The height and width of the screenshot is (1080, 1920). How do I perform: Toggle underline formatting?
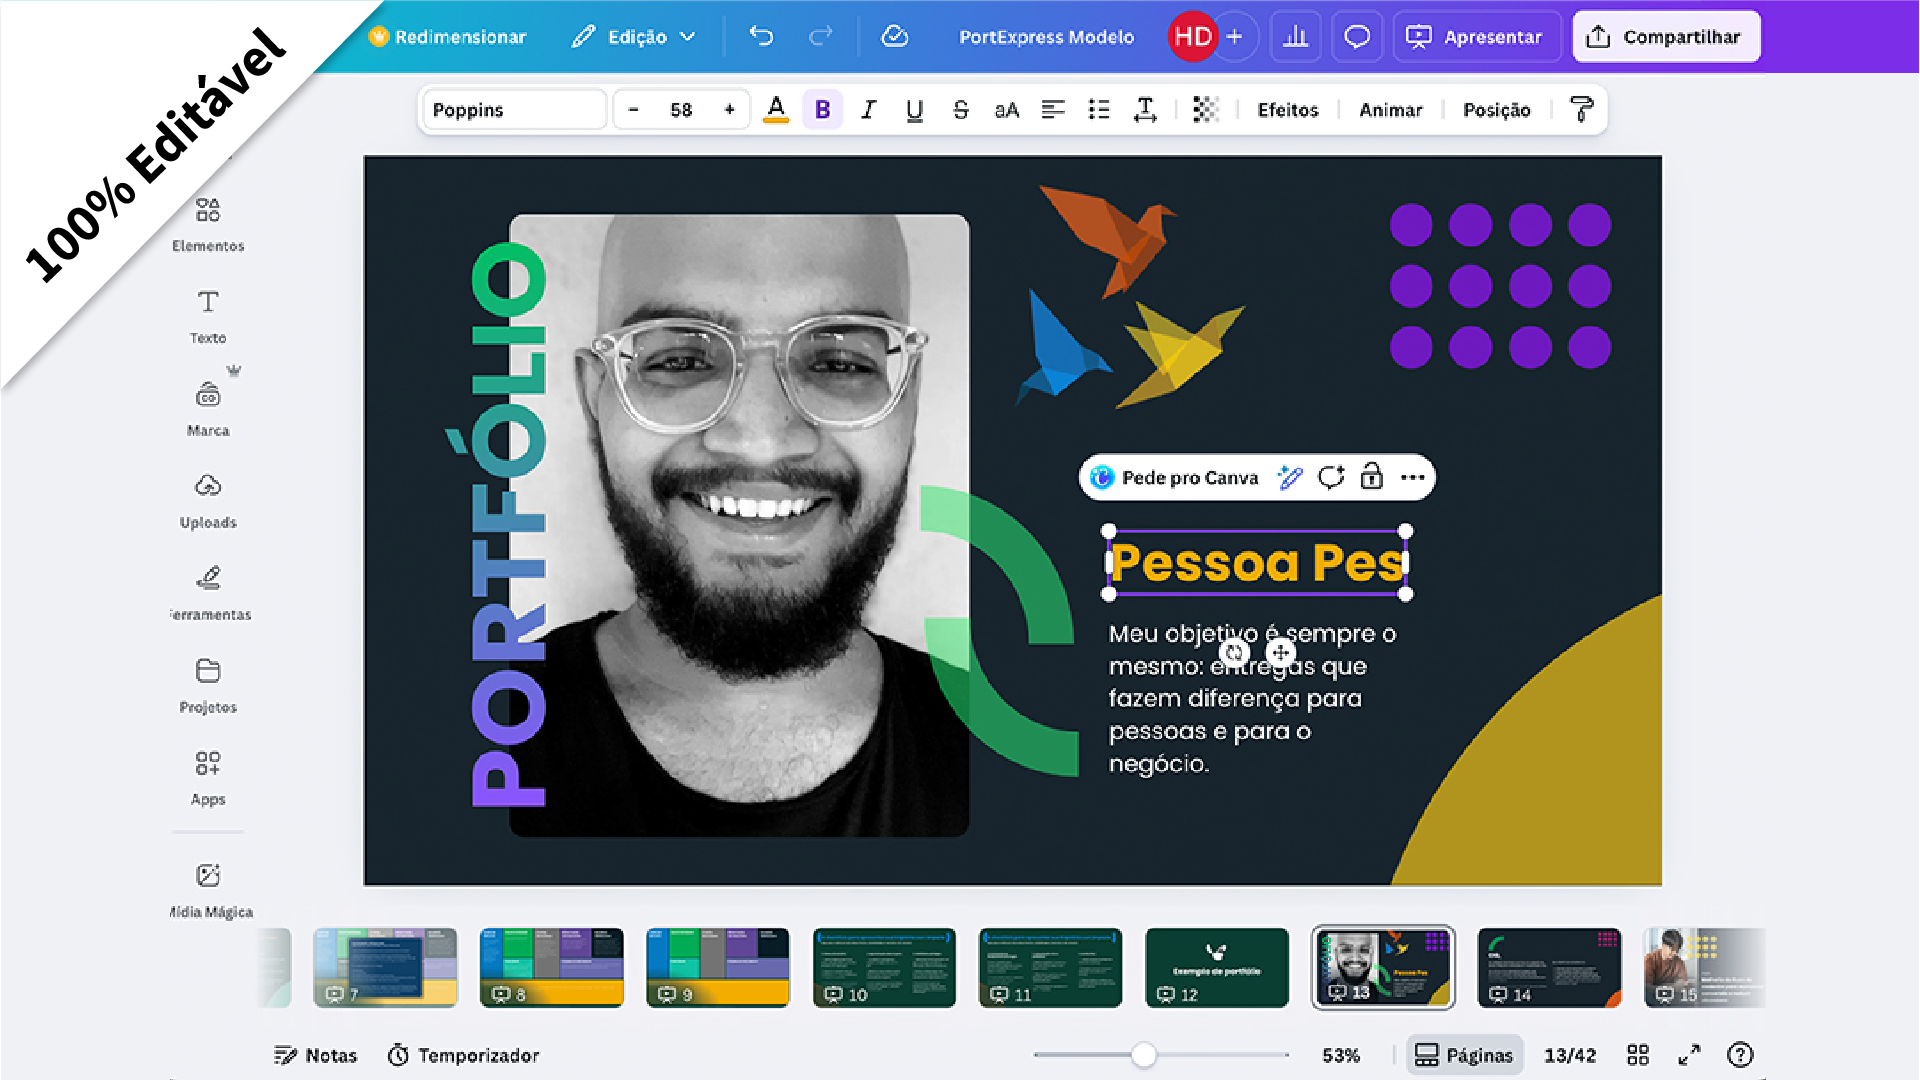tap(914, 110)
